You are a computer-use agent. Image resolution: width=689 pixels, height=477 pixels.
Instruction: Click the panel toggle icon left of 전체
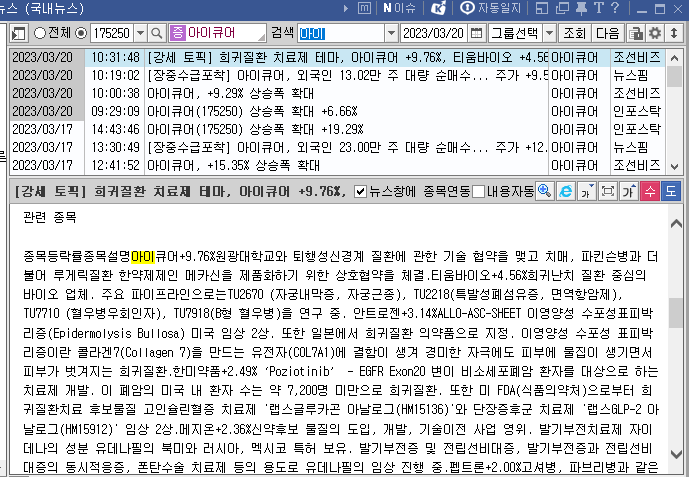(19, 33)
